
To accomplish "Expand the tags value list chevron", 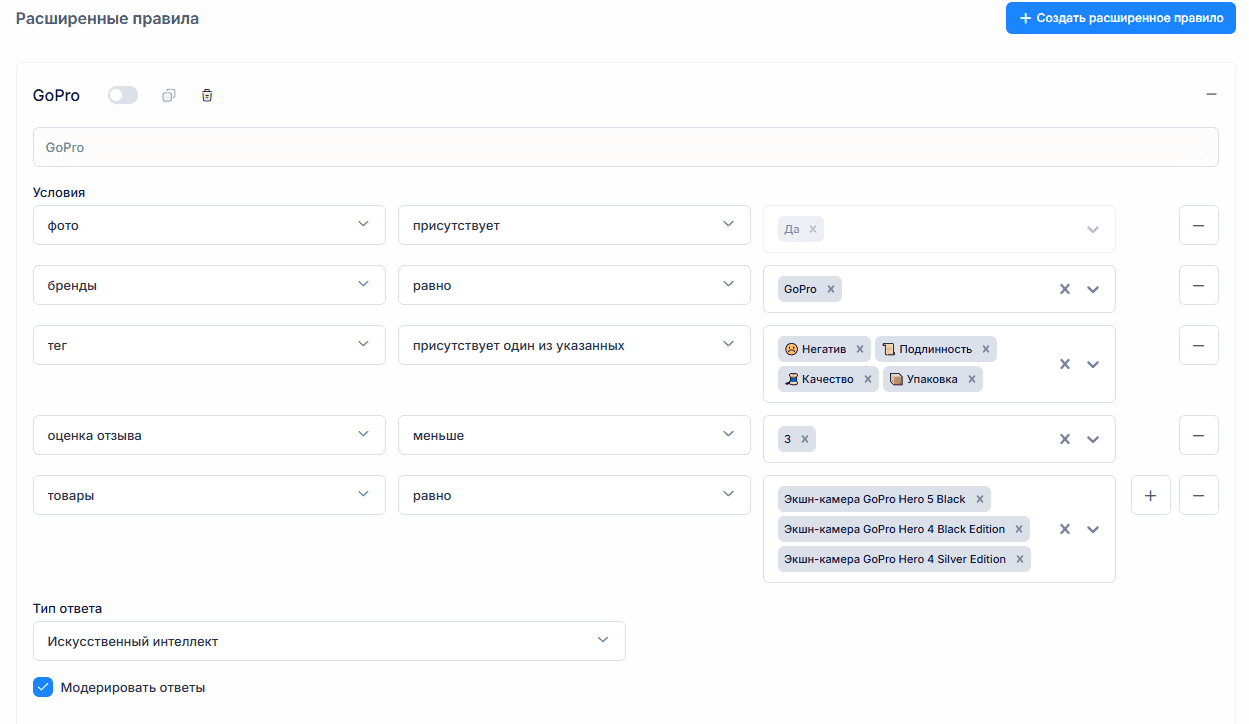I will tap(1093, 364).
